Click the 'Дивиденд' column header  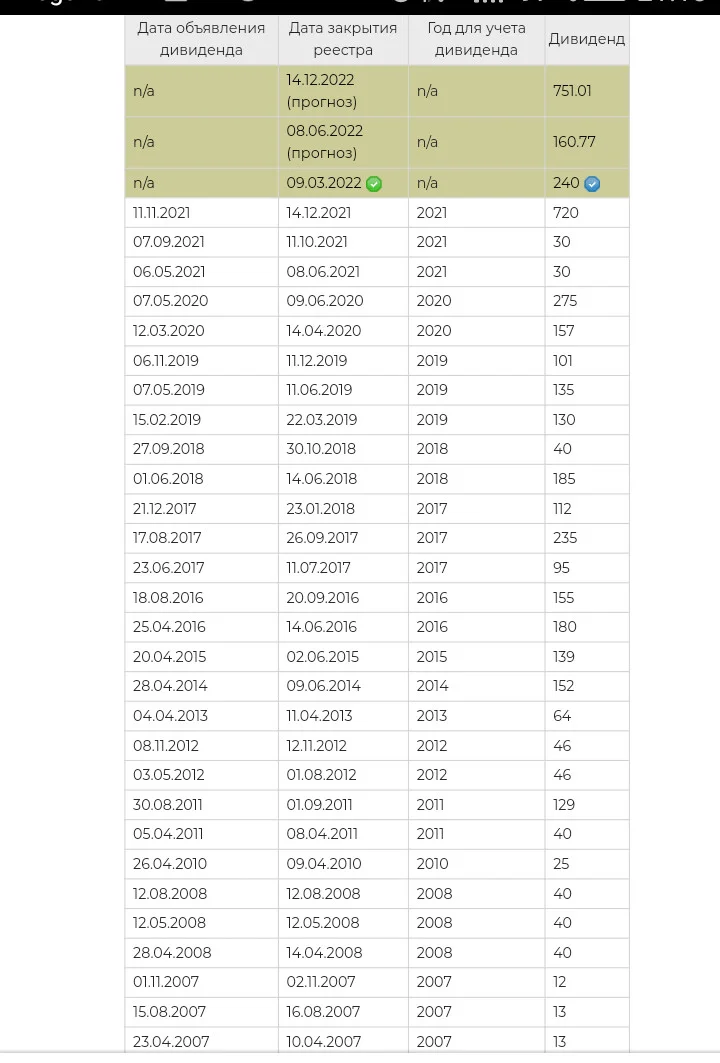(x=586, y=39)
